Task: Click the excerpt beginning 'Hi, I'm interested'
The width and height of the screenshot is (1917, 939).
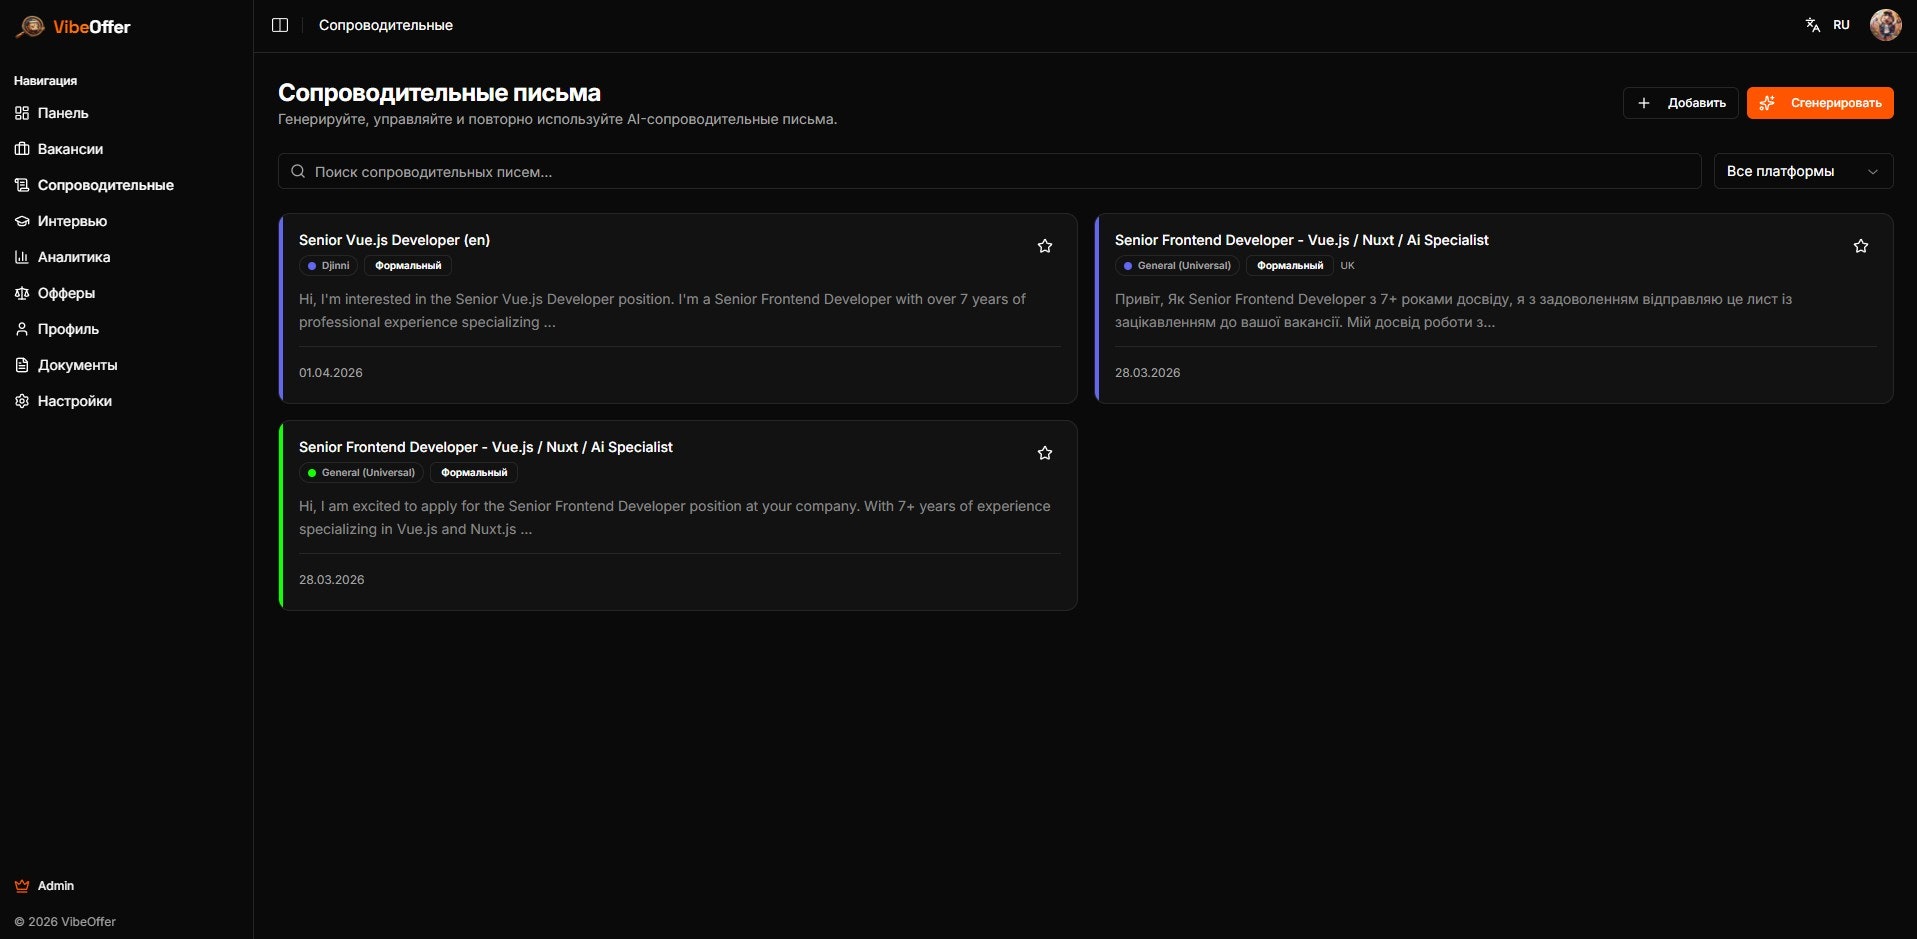Action: [x=662, y=311]
